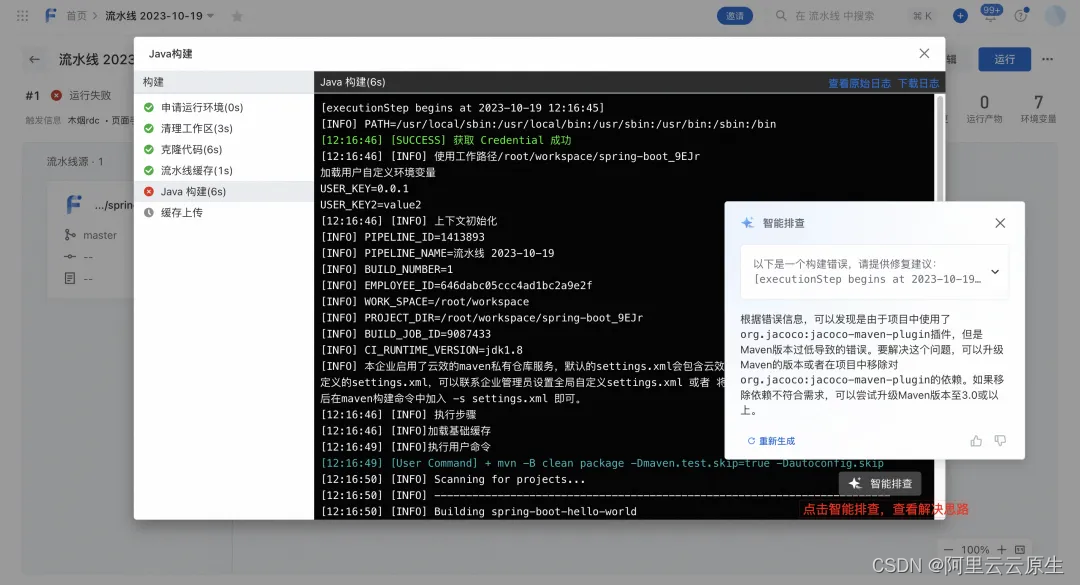
Task: Zoom in with the plus control
Action: [1001, 550]
